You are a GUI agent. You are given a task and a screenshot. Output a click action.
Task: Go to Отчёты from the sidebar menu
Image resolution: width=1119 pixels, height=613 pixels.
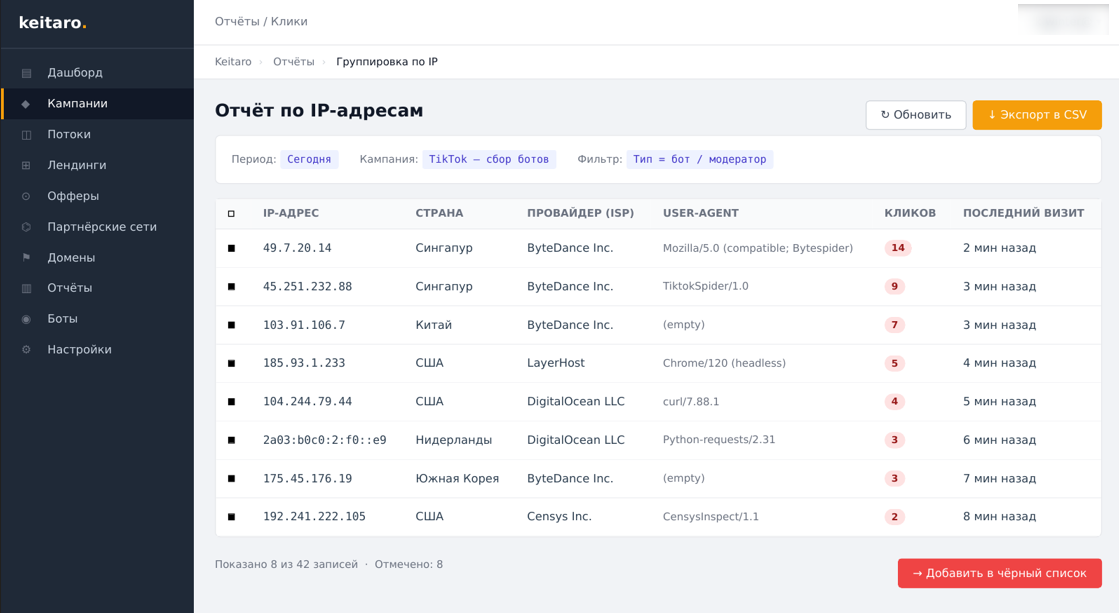click(70, 288)
